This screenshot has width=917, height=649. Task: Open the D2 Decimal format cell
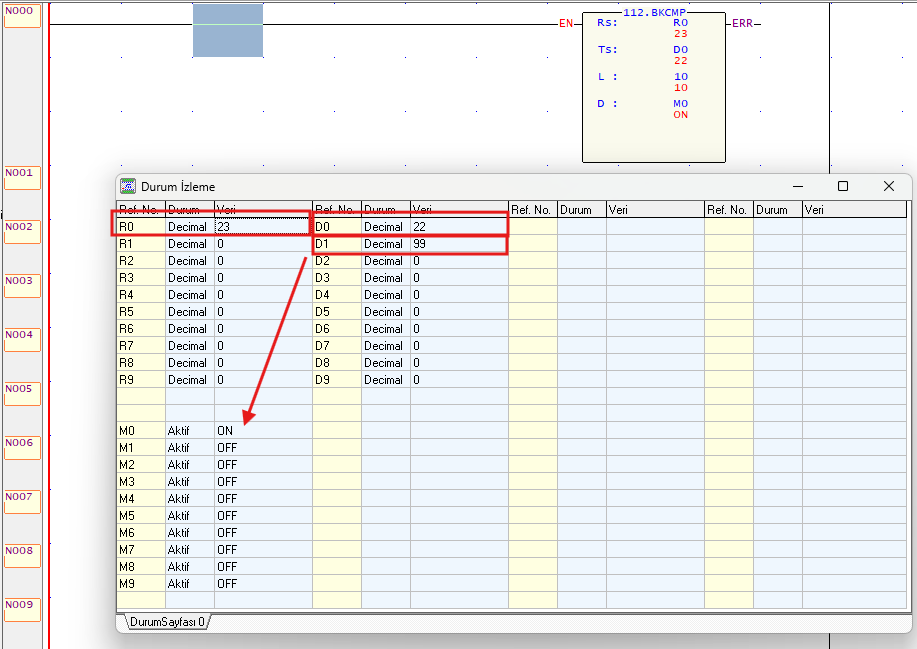coord(384,261)
